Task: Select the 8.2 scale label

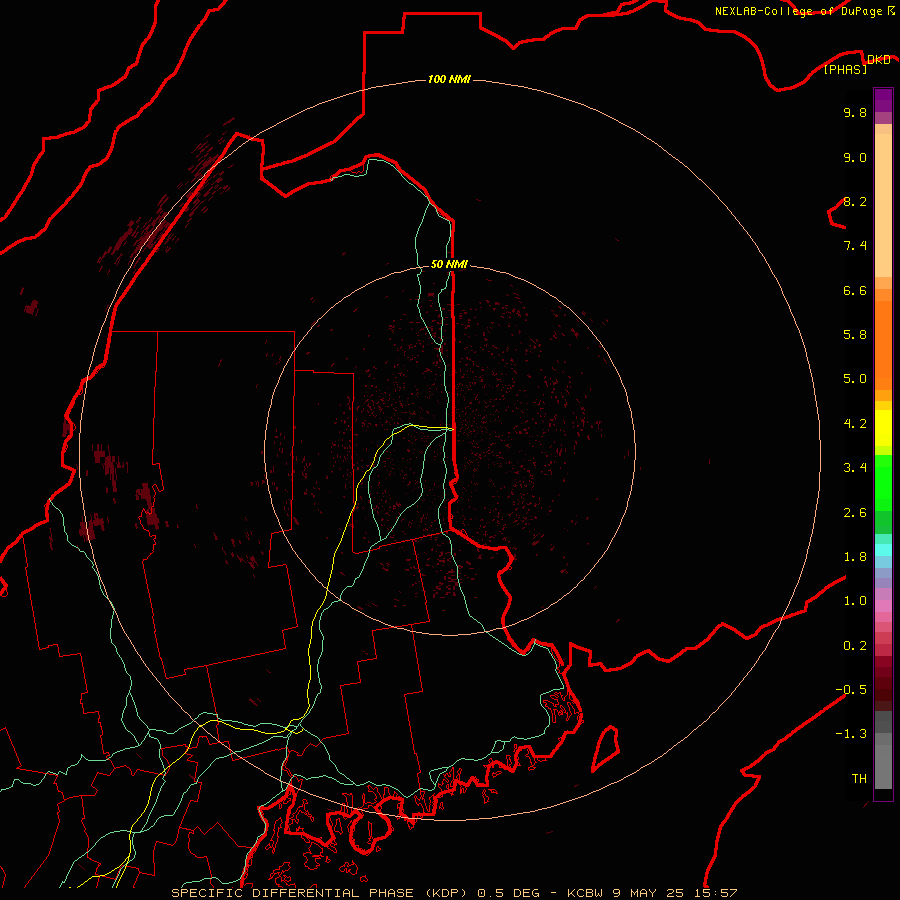Action: [855, 201]
